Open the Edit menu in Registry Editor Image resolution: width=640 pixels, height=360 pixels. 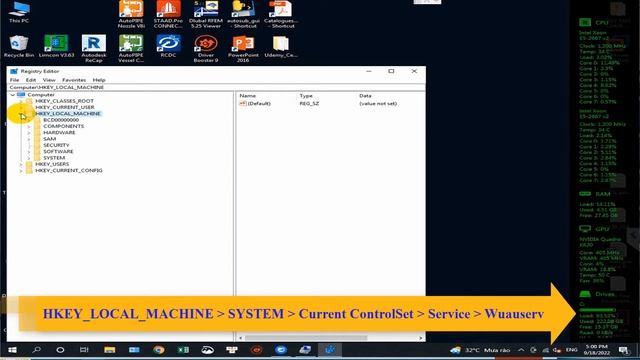[31, 80]
